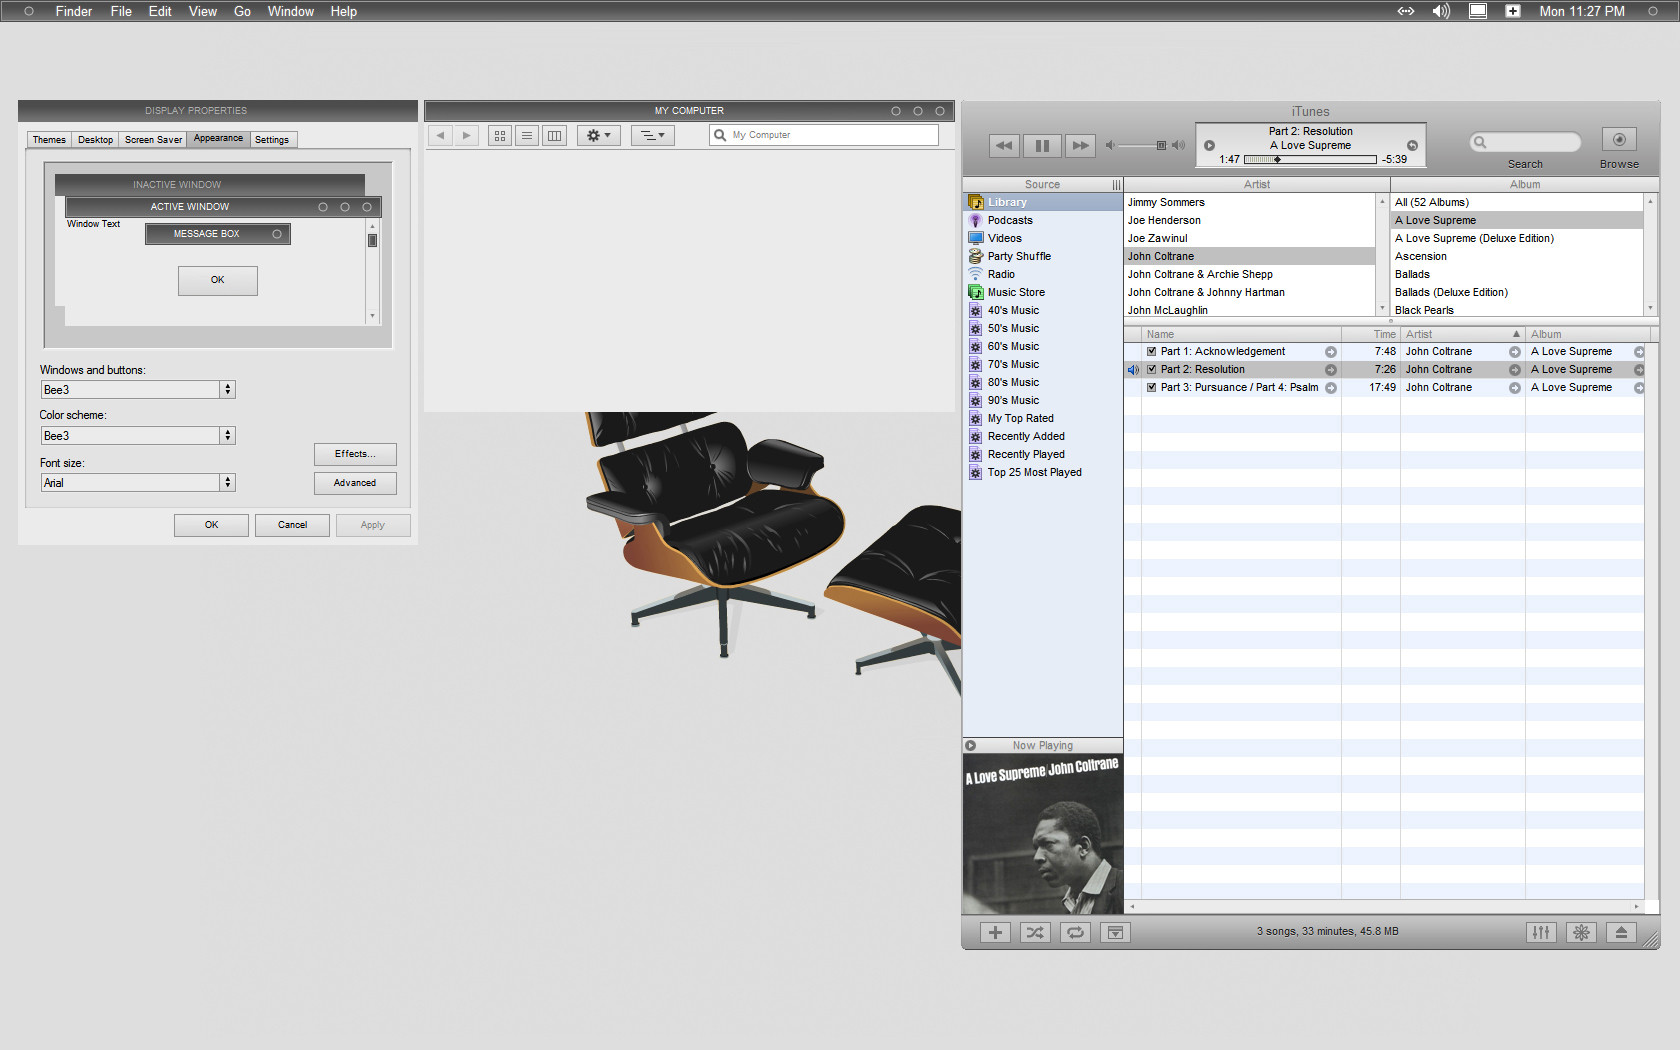Open the arrange-by dropdown in My Computer
The width and height of the screenshot is (1680, 1050).
(653, 135)
